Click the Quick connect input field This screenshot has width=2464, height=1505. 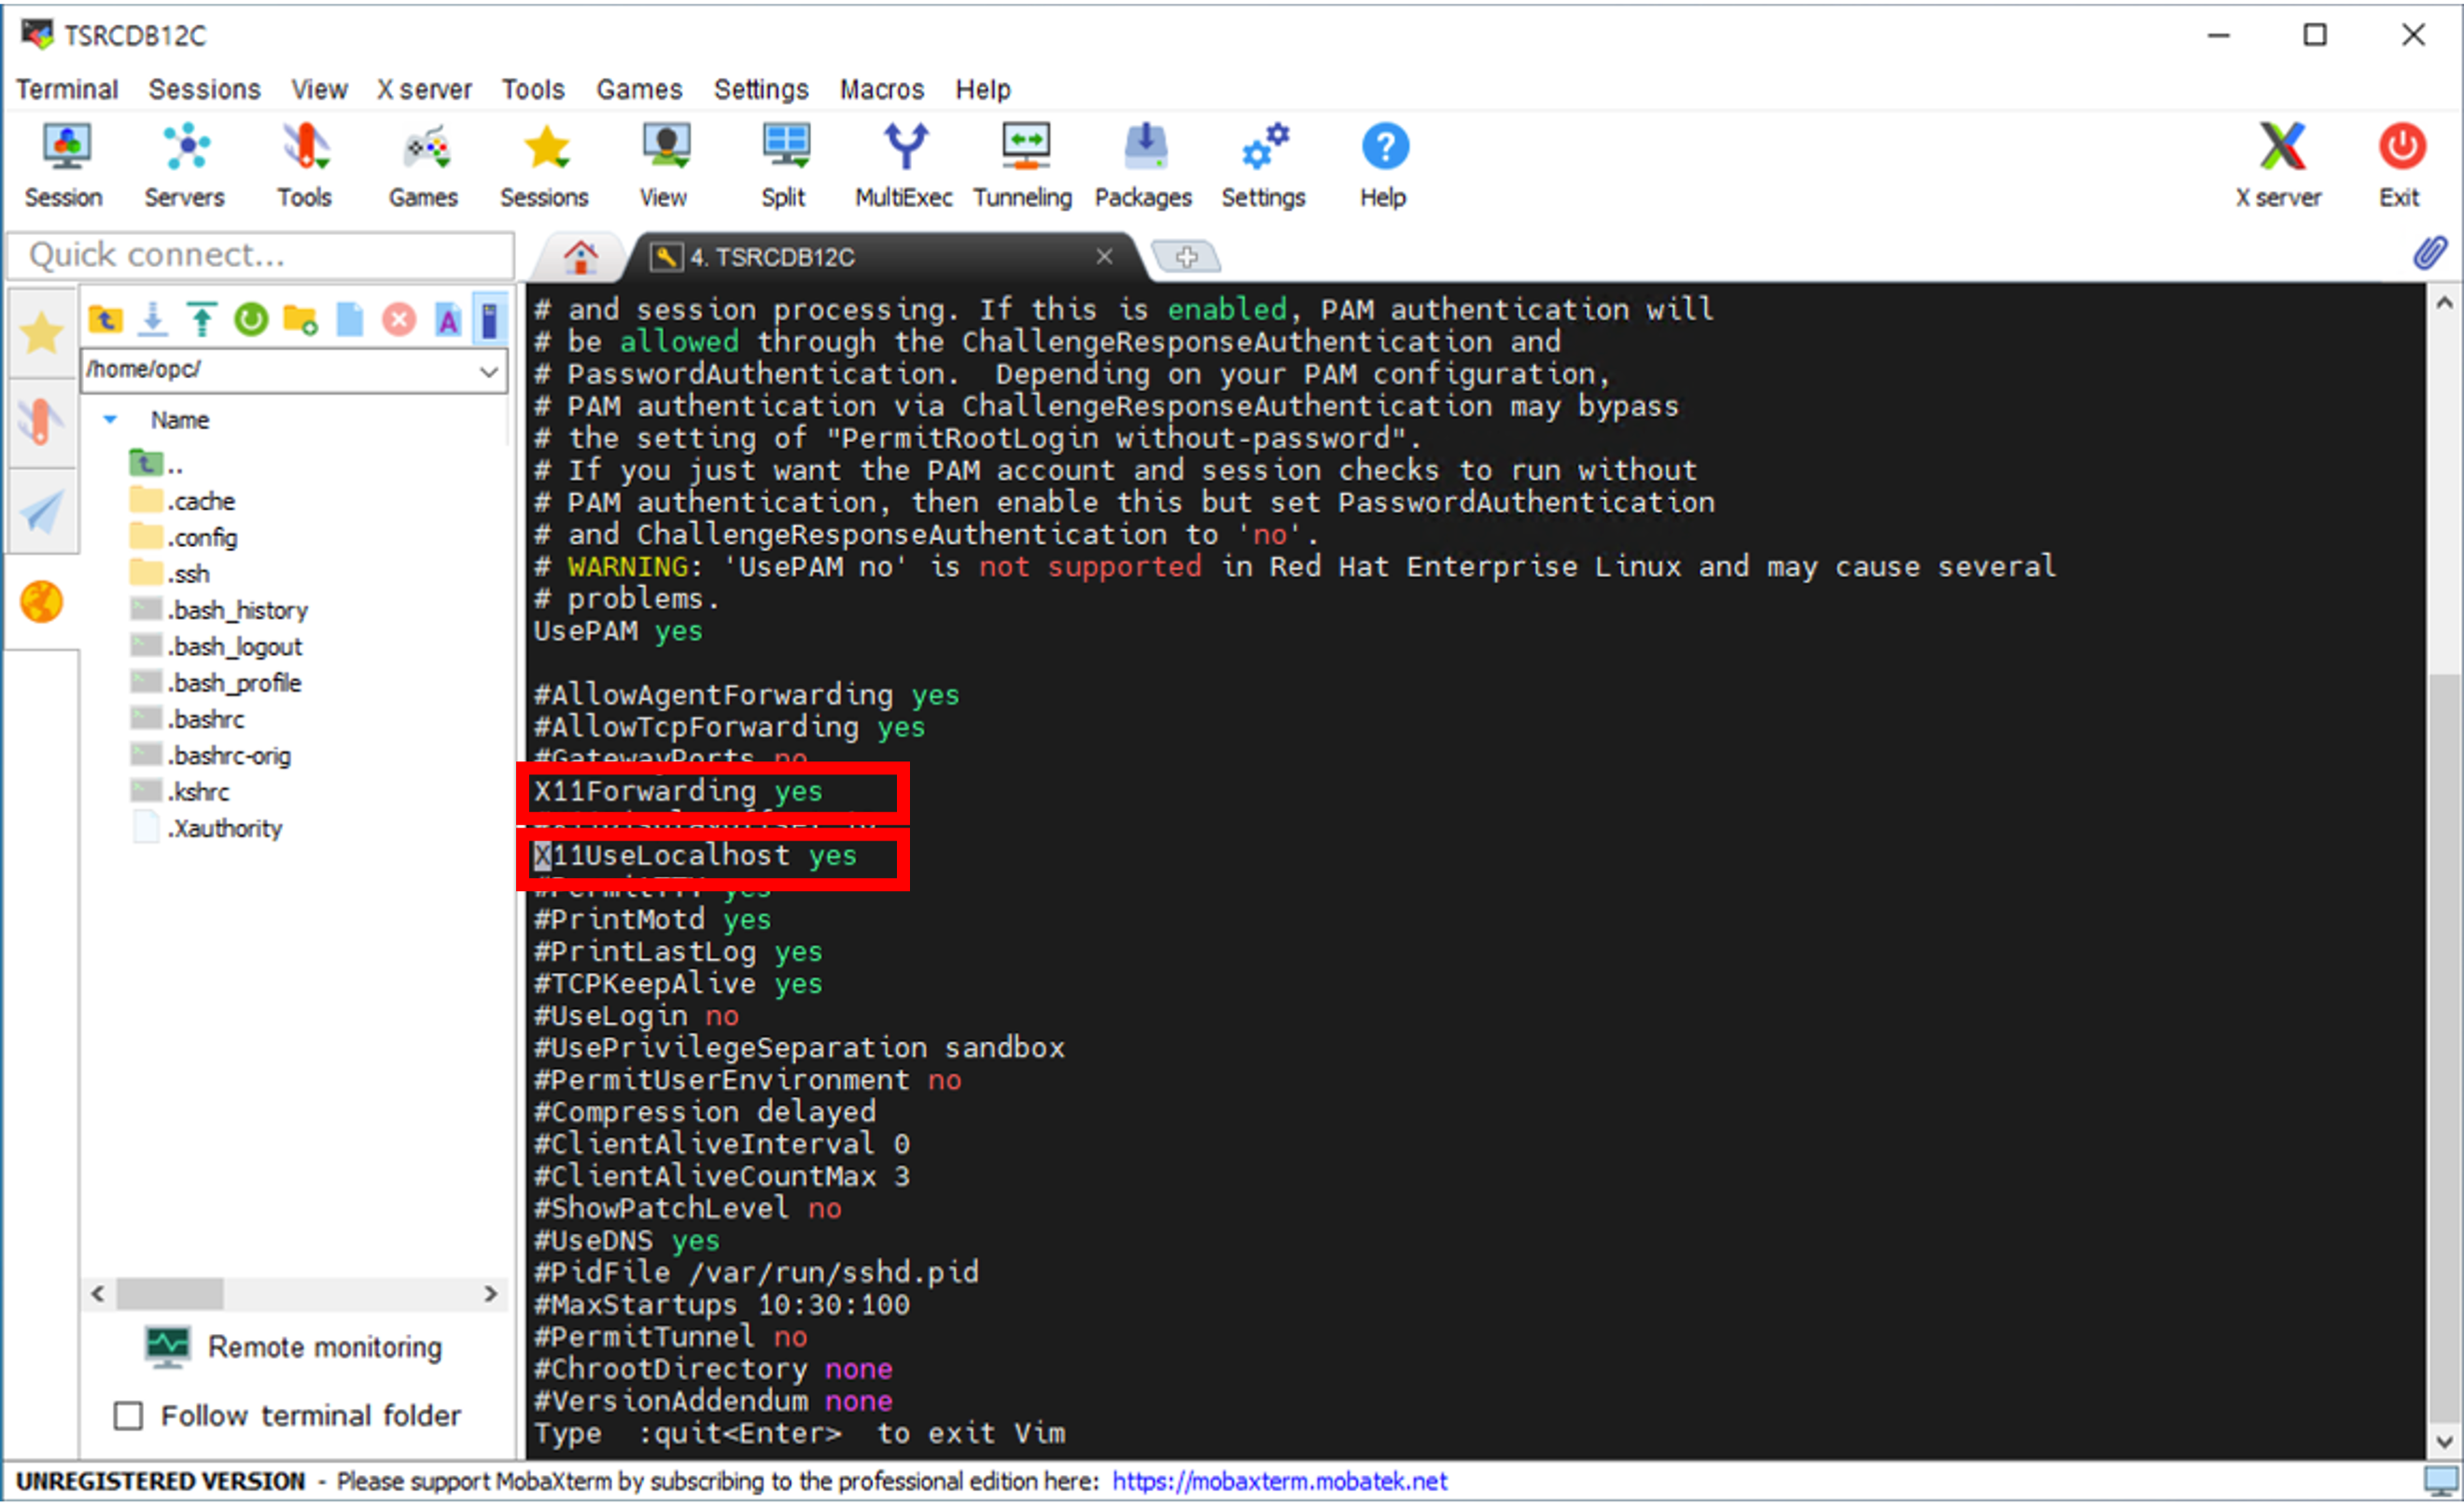[x=262, y=256]
